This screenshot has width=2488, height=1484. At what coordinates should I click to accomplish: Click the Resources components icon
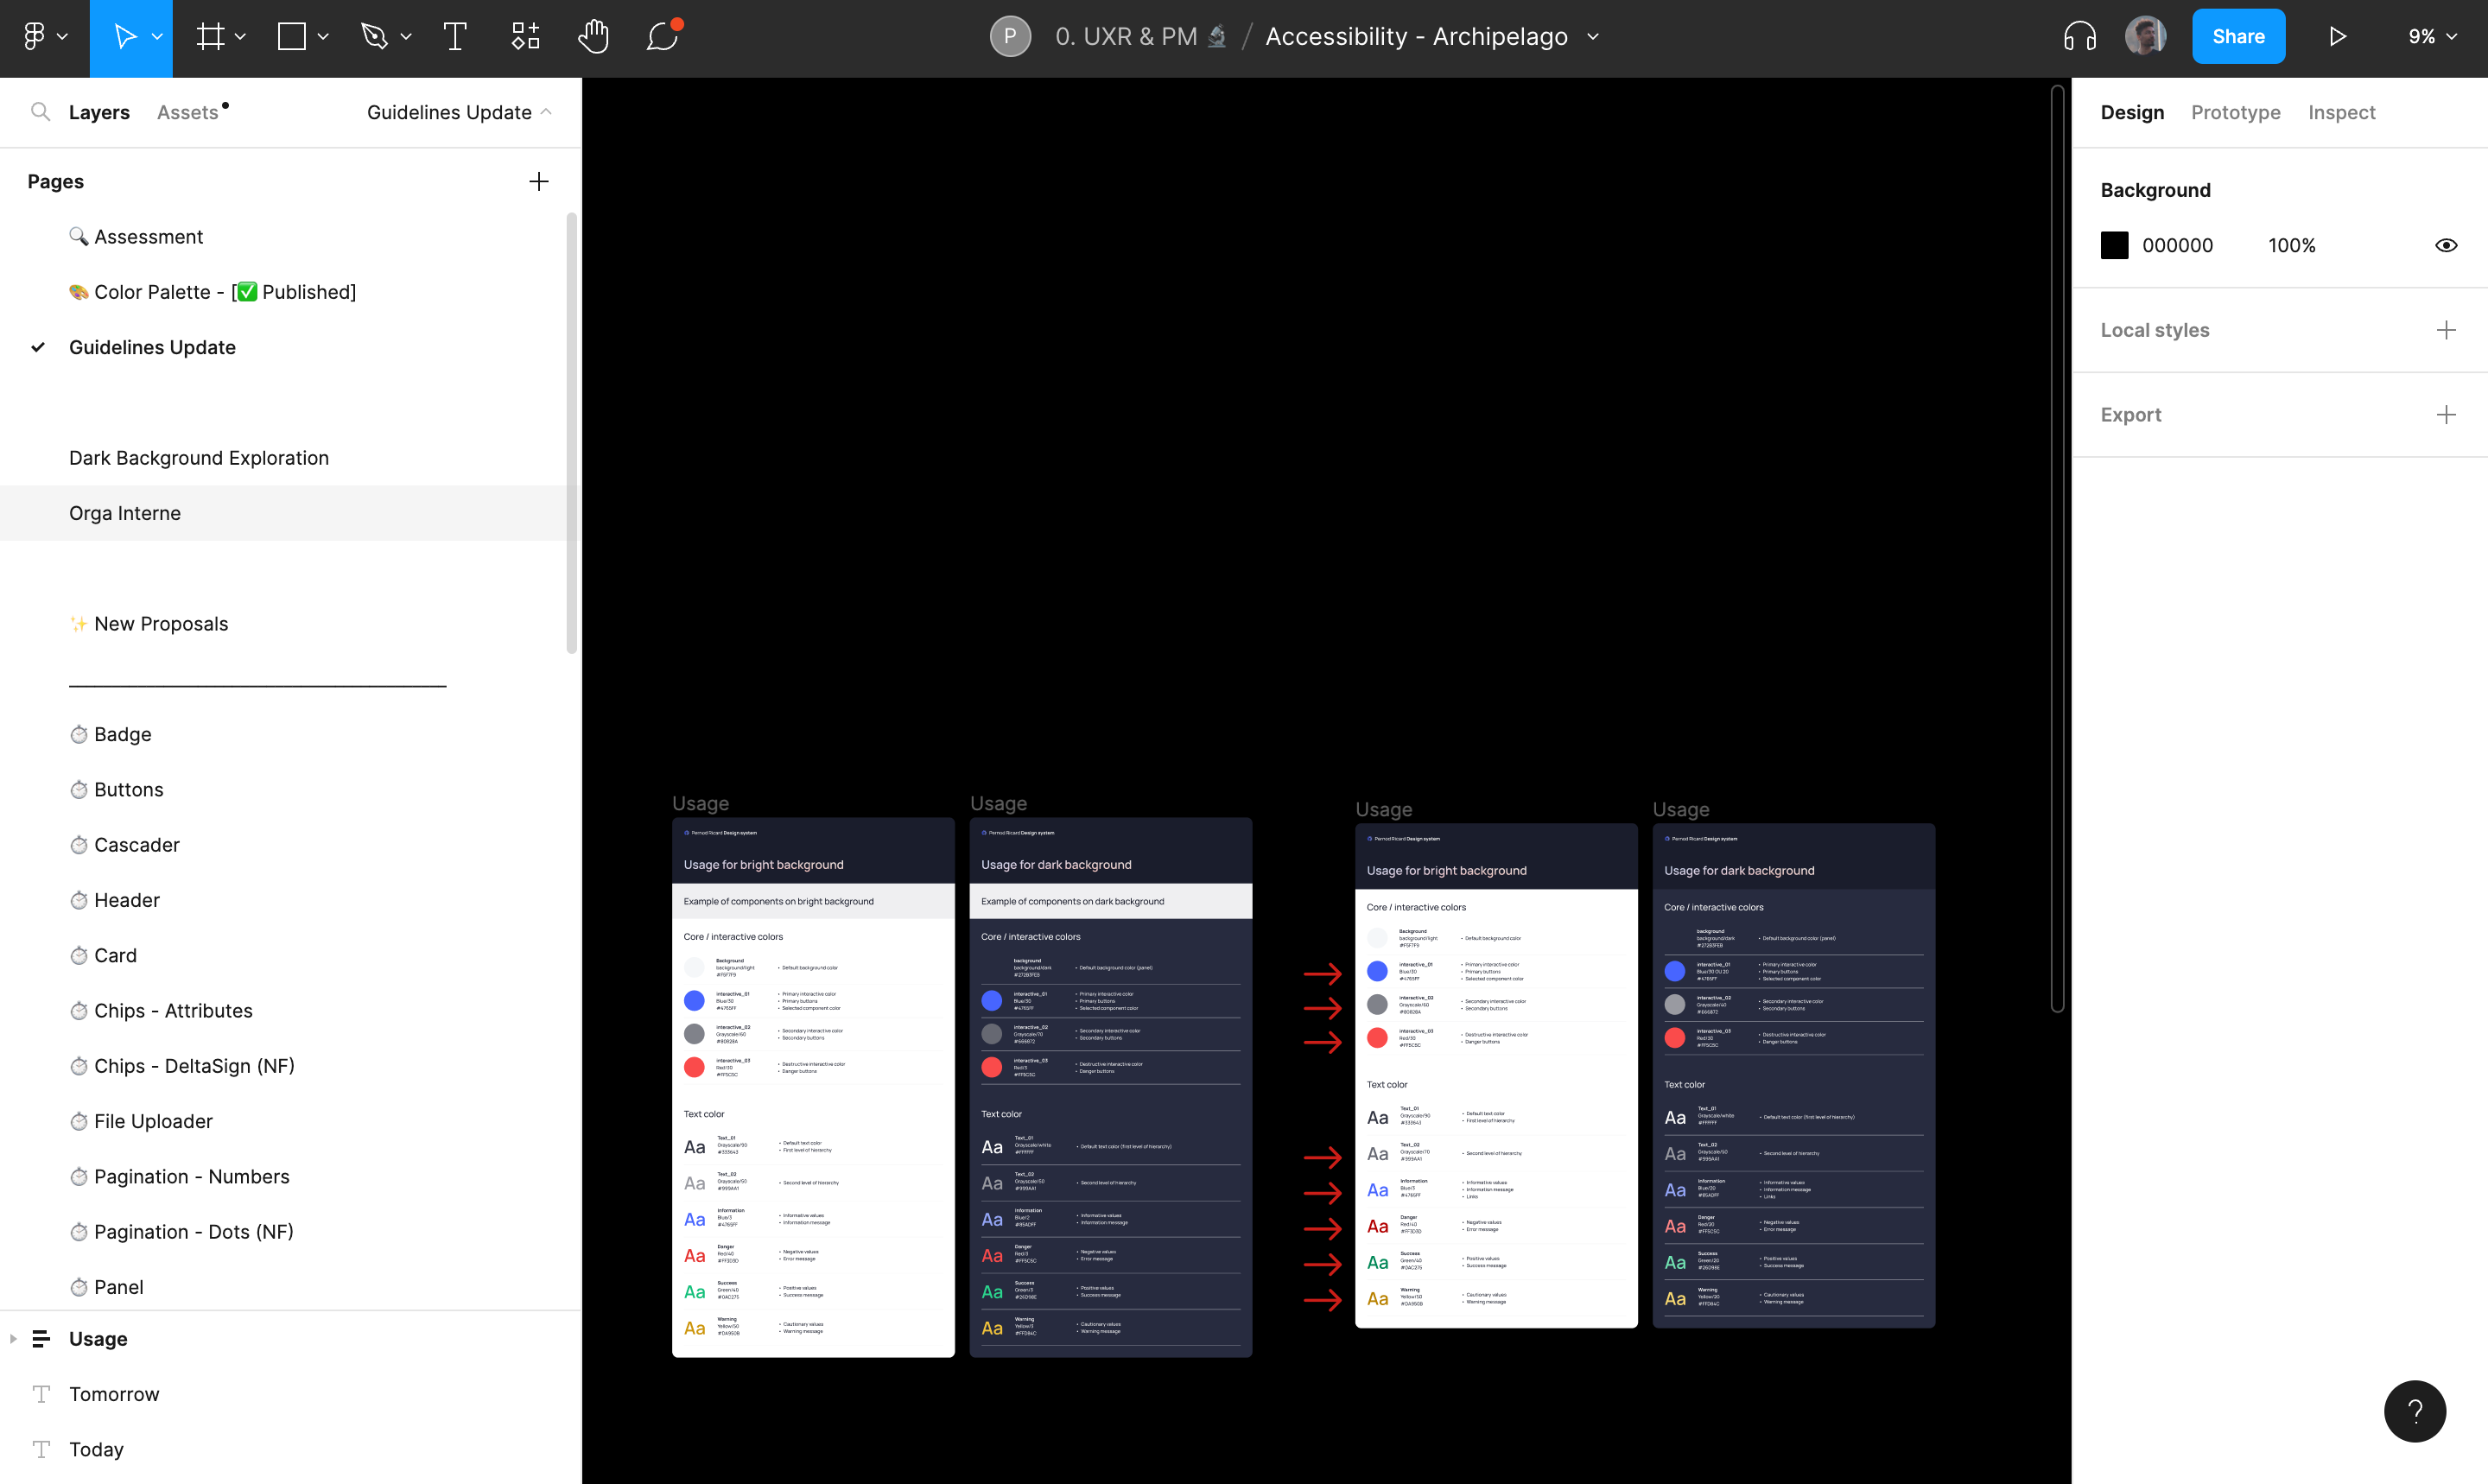point(525,37)
